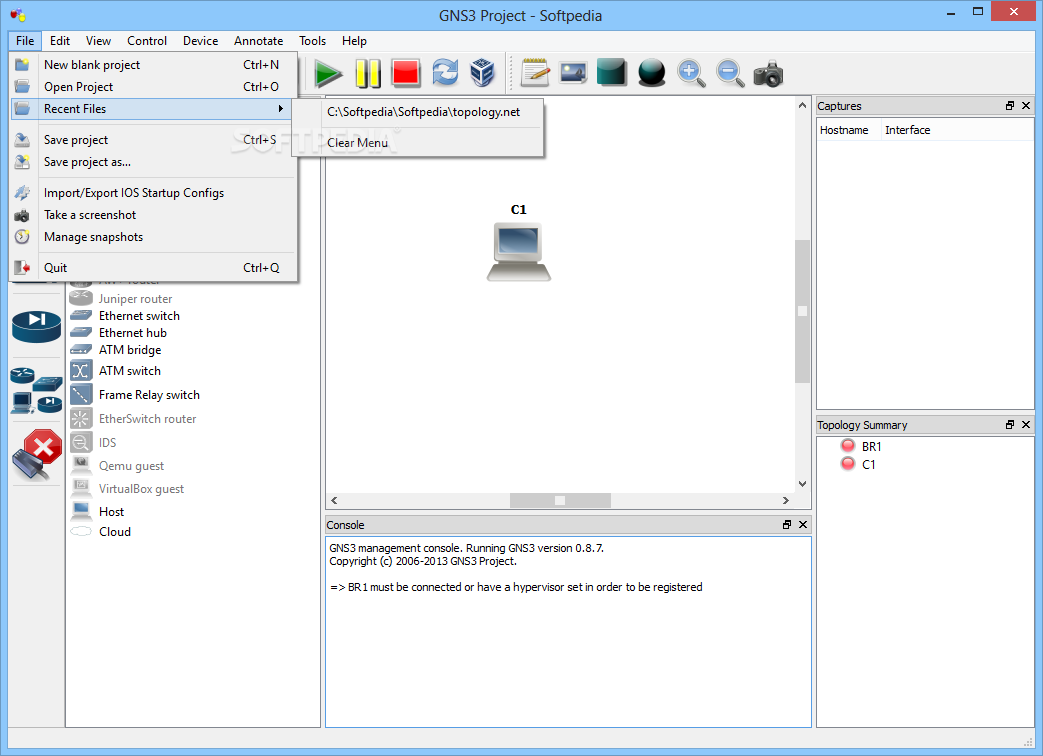Click the red Stop all devices icon
The width and height of the screenshot is (1043, 756).
pos(406,73)
